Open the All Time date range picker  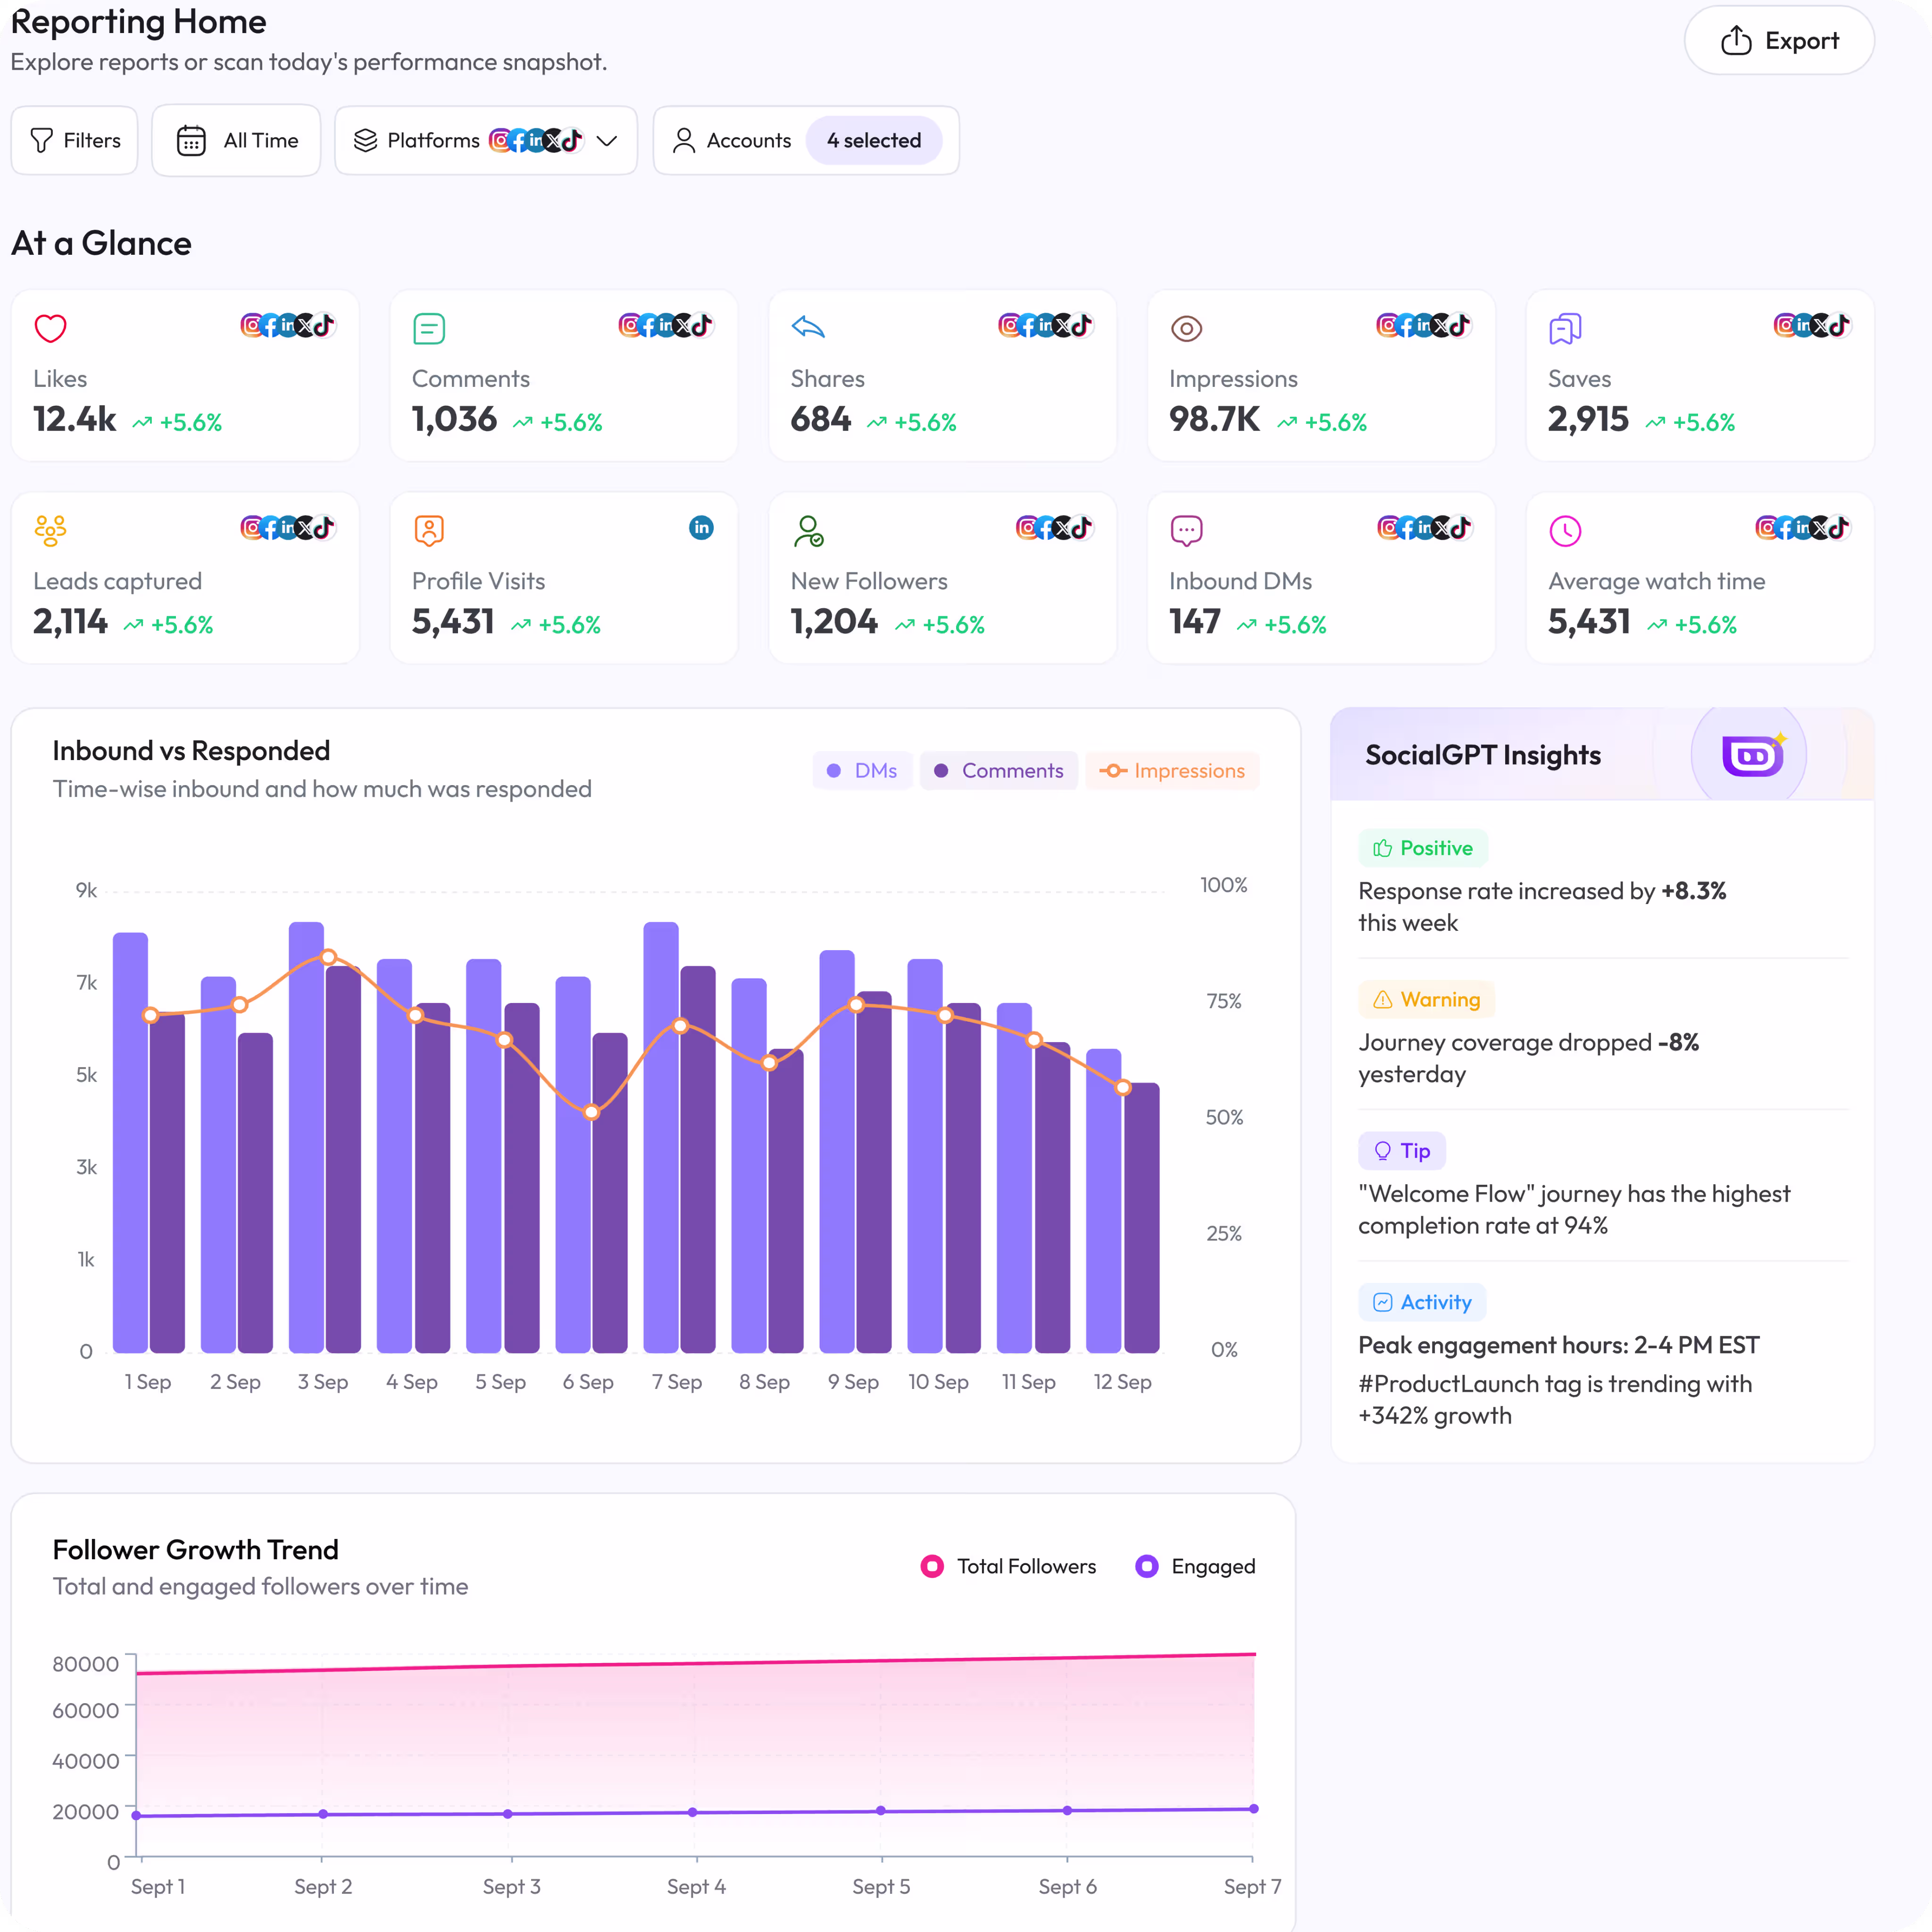236,141
